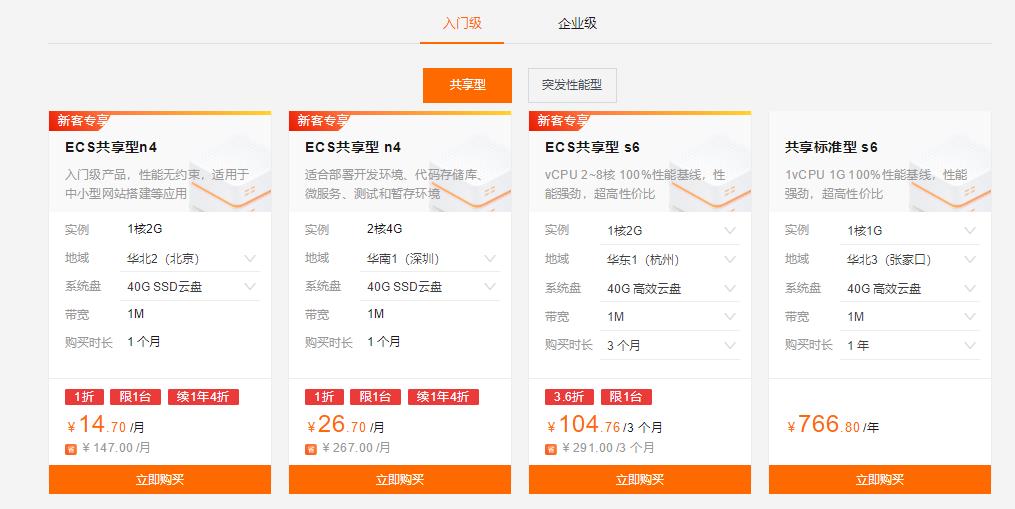Select the 突发性能型 category tab
The image size is (1015, 509).
[572, 85]
